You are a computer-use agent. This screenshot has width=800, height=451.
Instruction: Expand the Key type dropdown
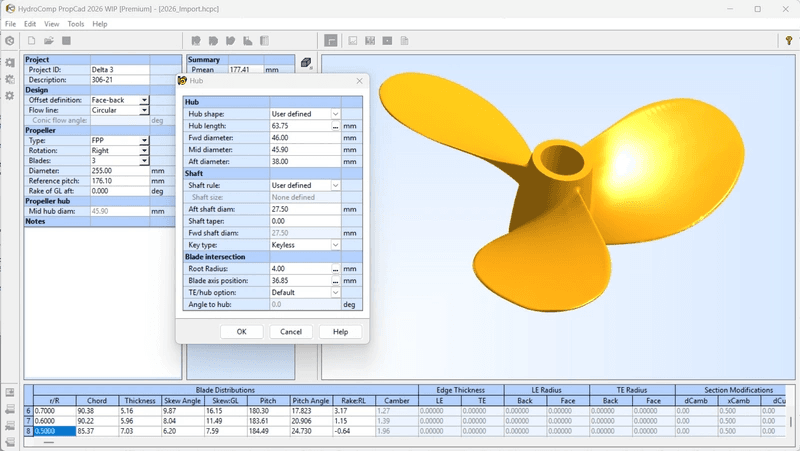click(335, 245)
